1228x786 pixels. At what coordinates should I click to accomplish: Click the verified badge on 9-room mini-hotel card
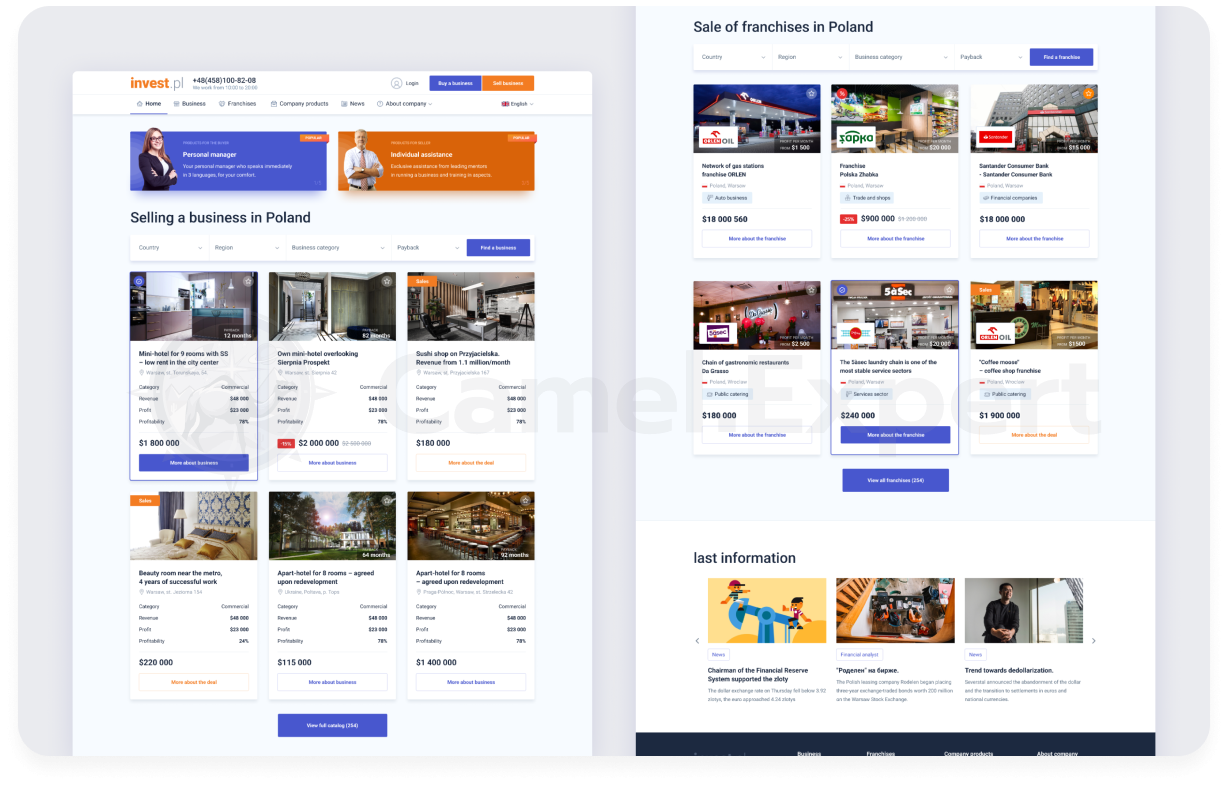point(139,281)
